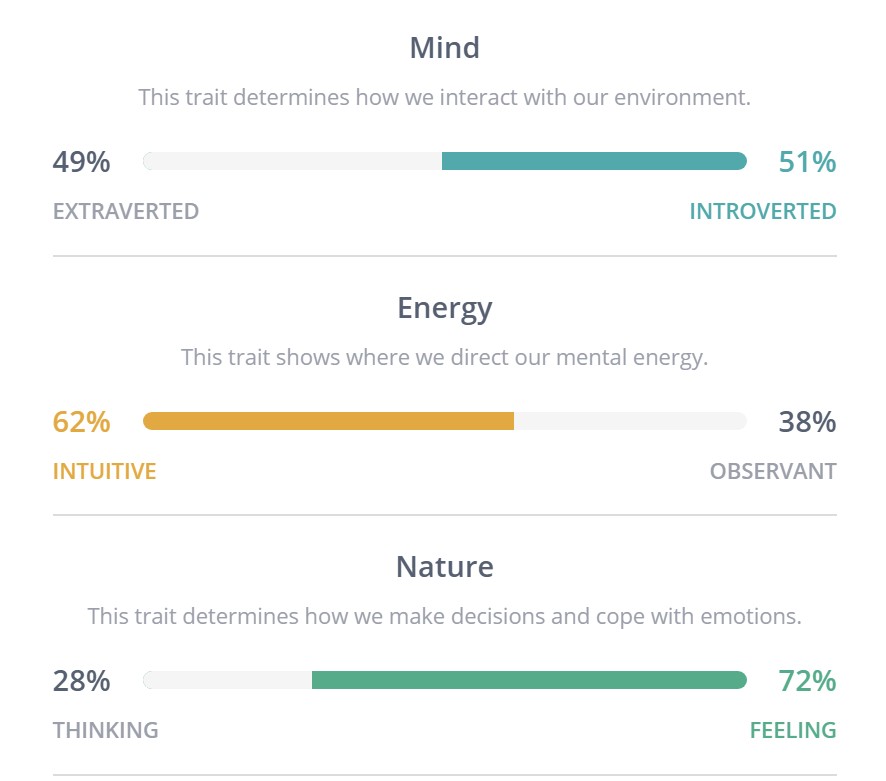Click the green Feeling bar segment
886x781 pixels.
[529, 680]
